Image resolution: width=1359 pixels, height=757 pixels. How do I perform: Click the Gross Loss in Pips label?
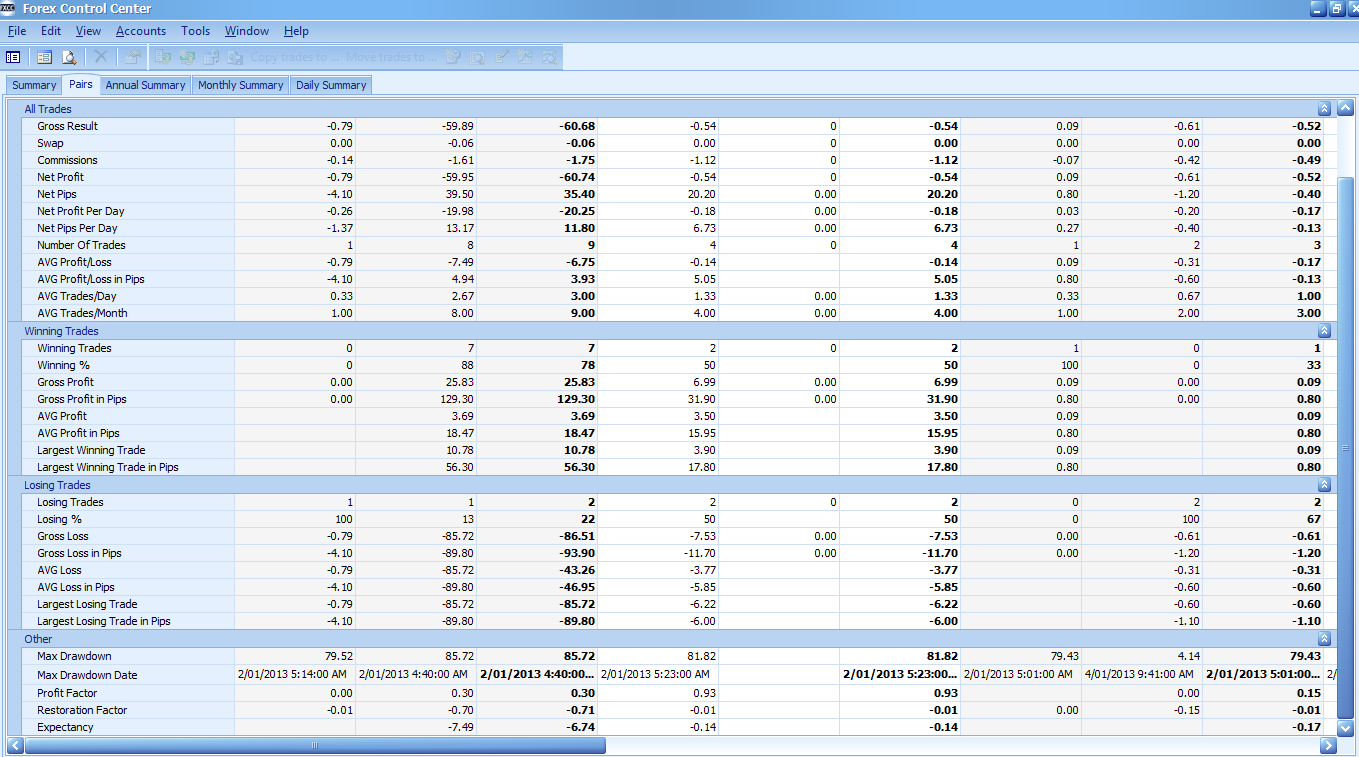[x=80, y=553]
